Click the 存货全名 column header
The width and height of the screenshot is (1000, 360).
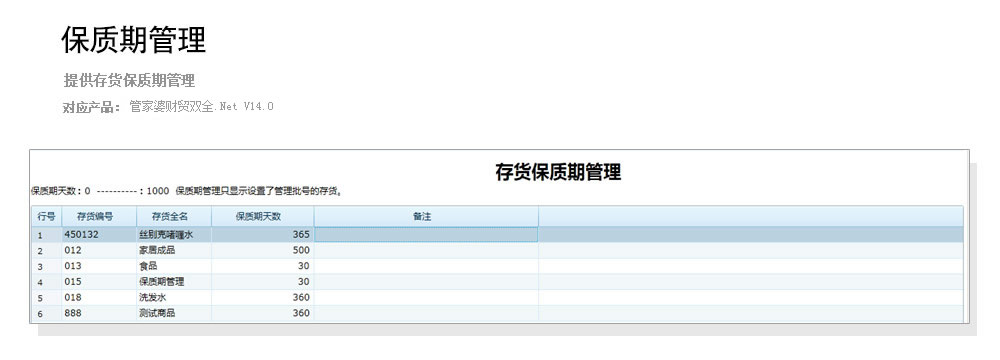coord(173,216)
